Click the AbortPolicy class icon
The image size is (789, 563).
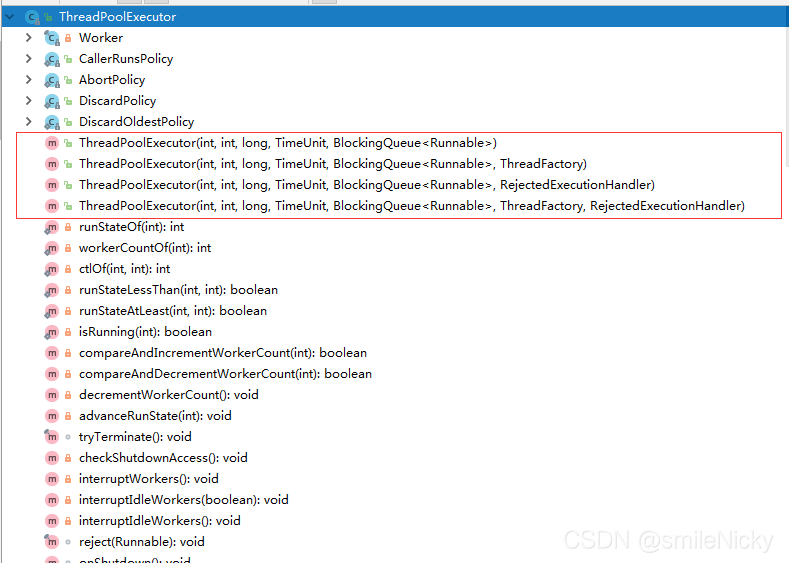pyautogui.click(x=52, y=80)
